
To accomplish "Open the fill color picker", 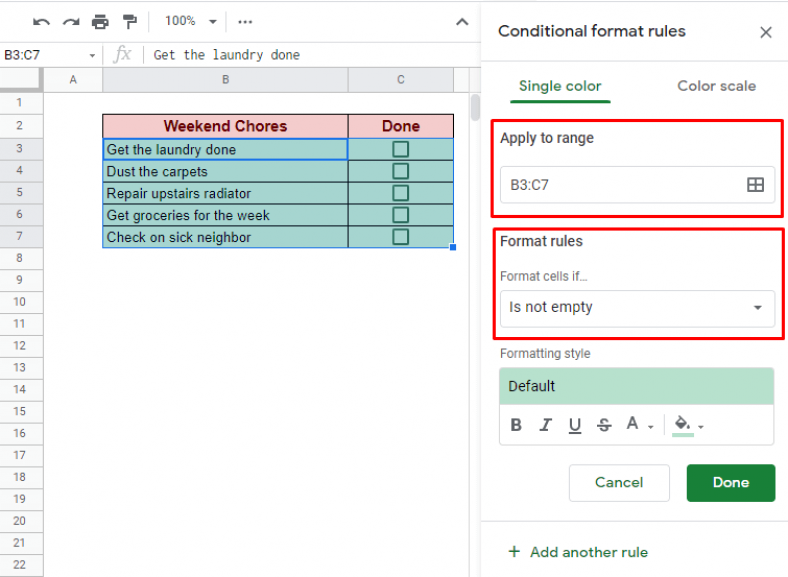I will point(688,425).
